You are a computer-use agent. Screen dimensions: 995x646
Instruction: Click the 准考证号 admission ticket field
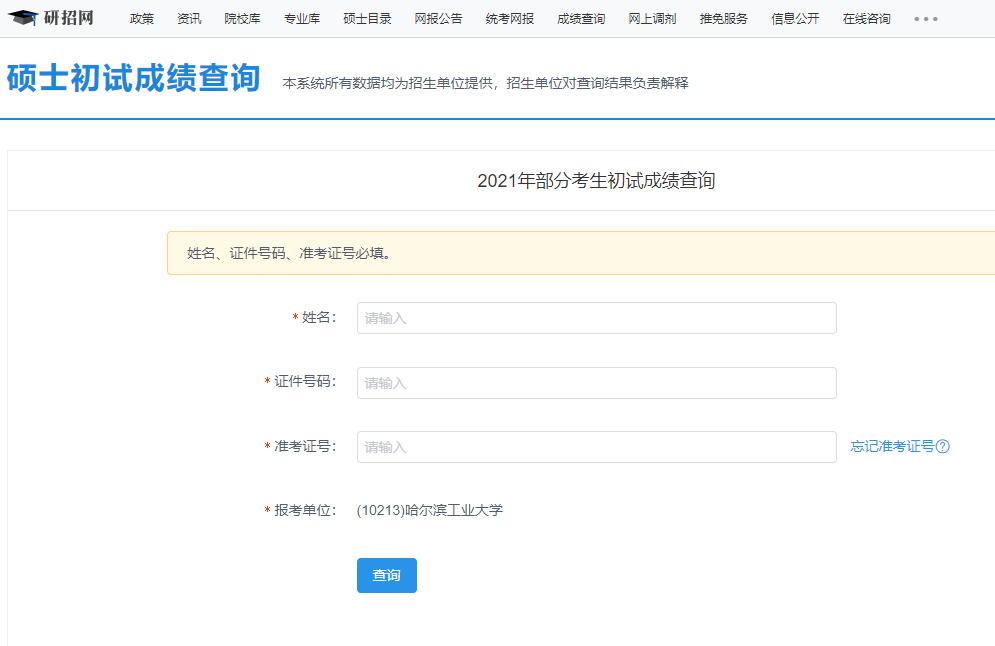596,447
